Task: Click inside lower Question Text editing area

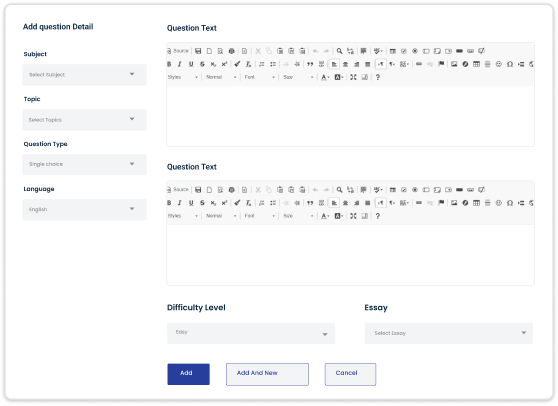Action: pyautogui.click(x=350, y=254)
